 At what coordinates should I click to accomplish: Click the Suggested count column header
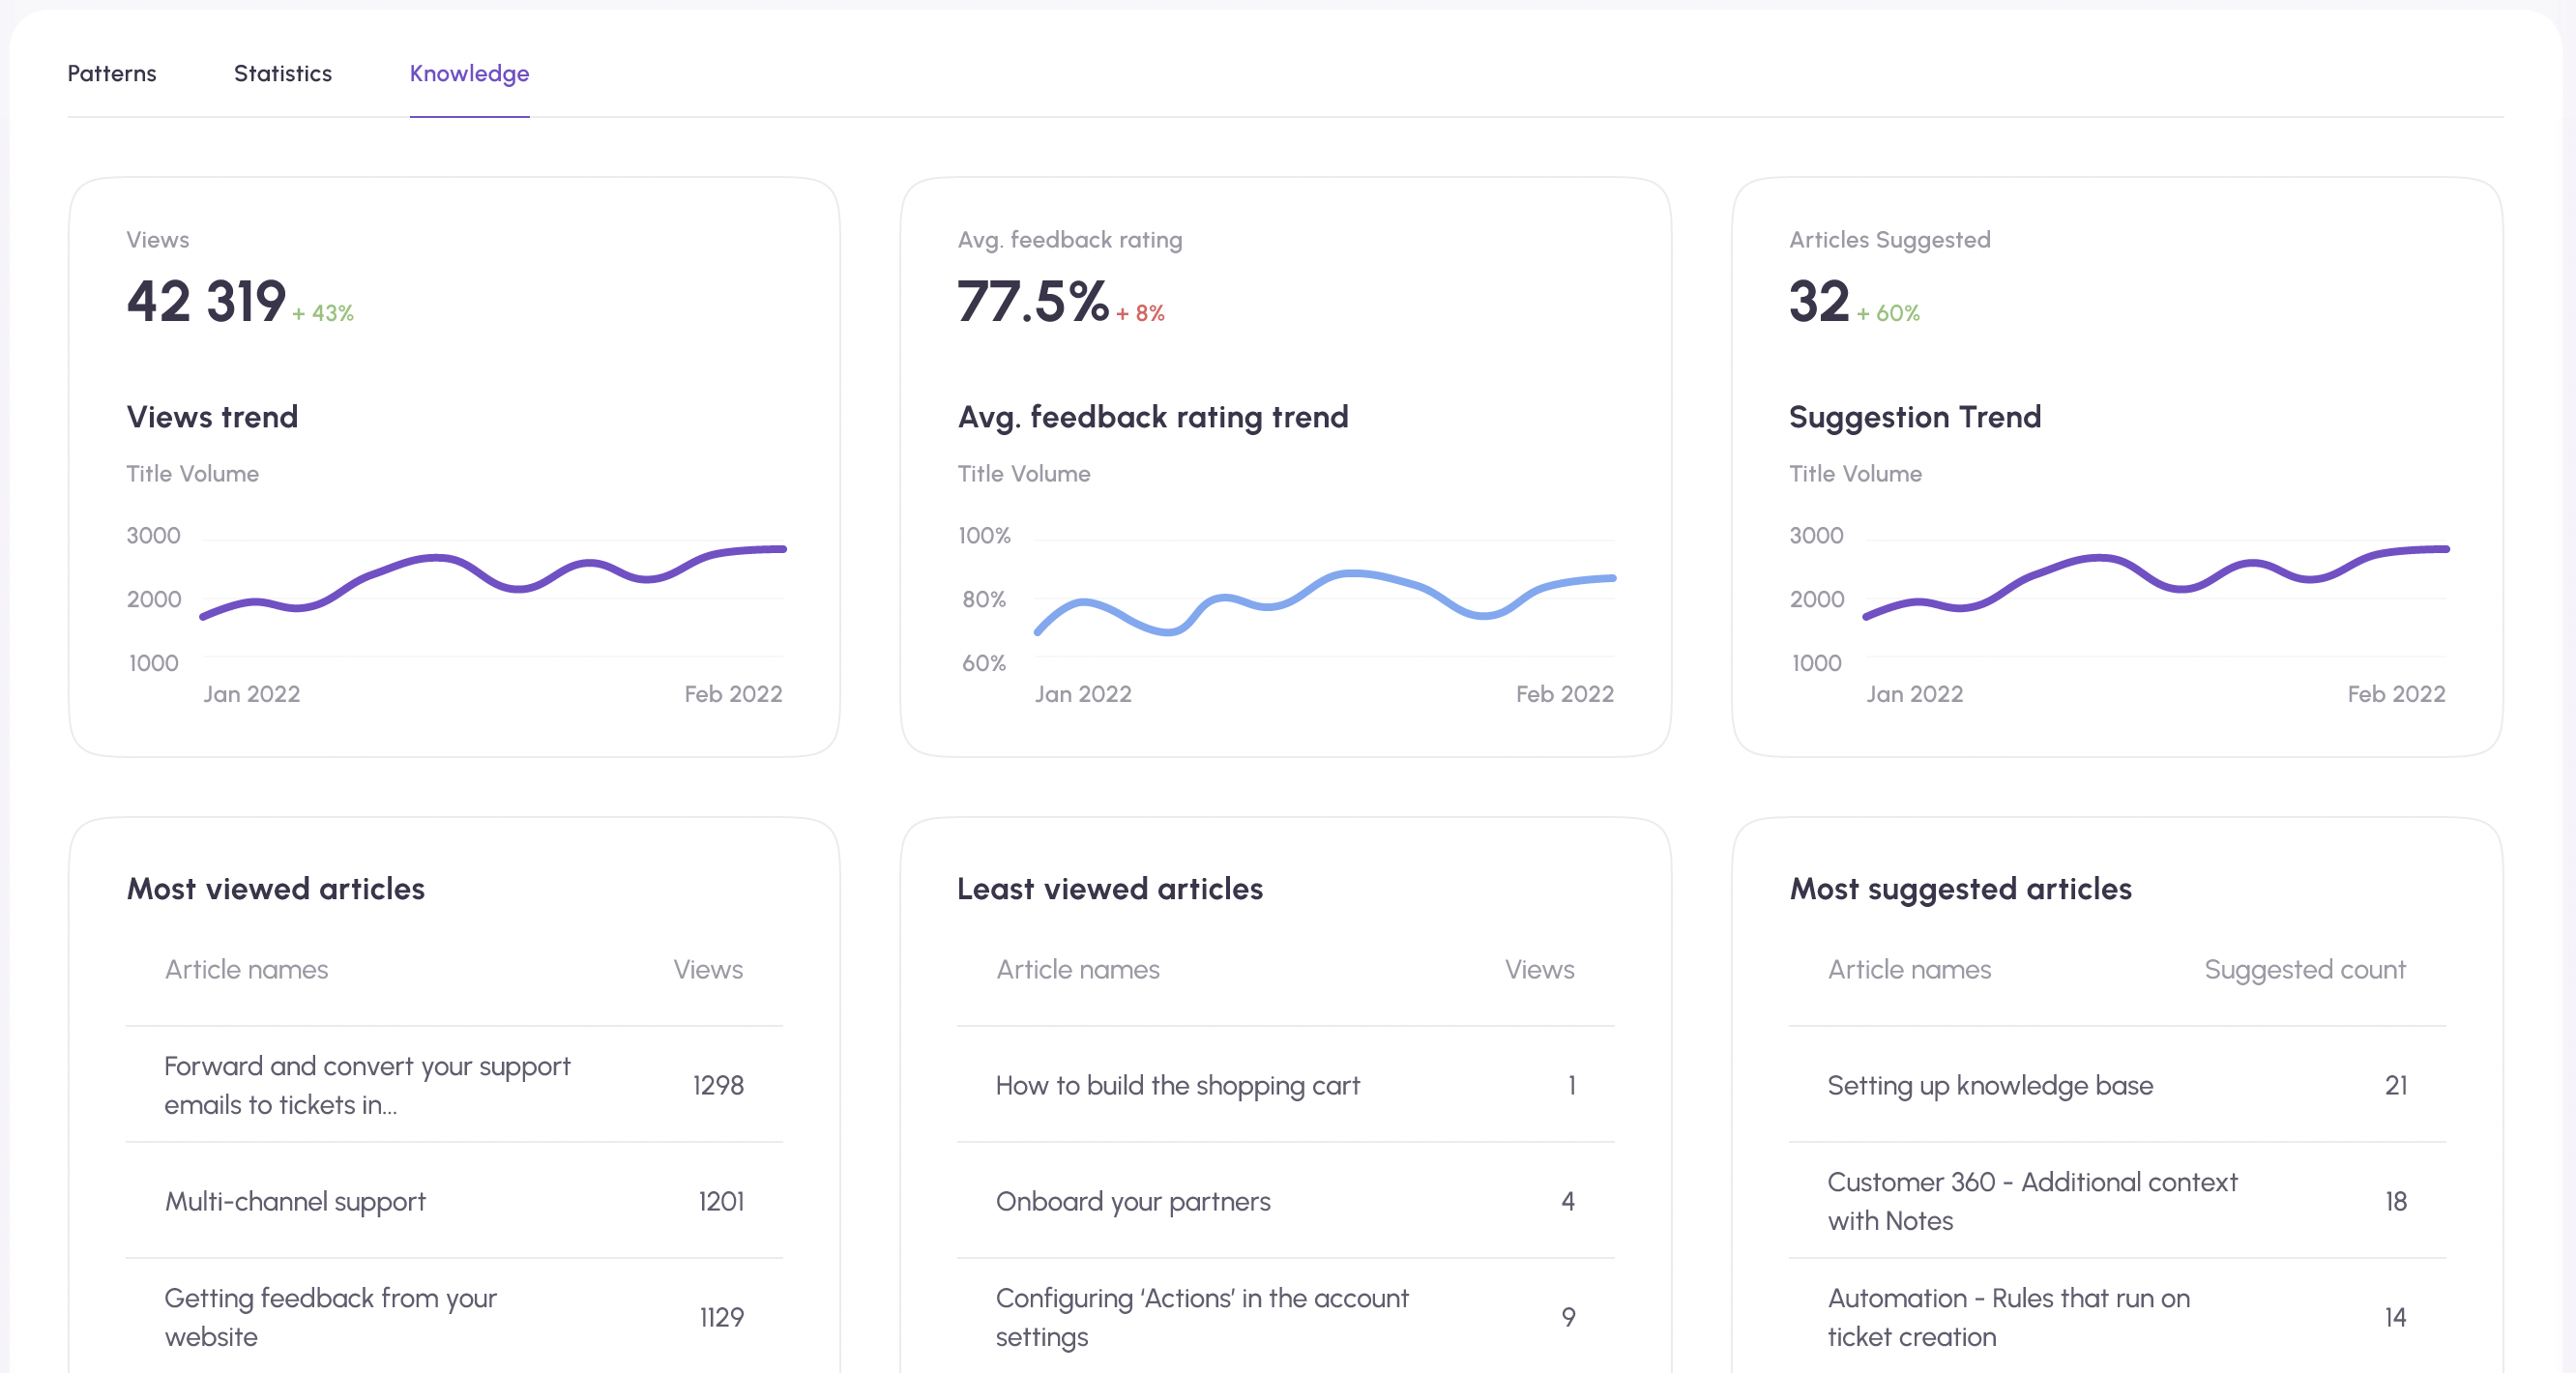(2304, 969)
